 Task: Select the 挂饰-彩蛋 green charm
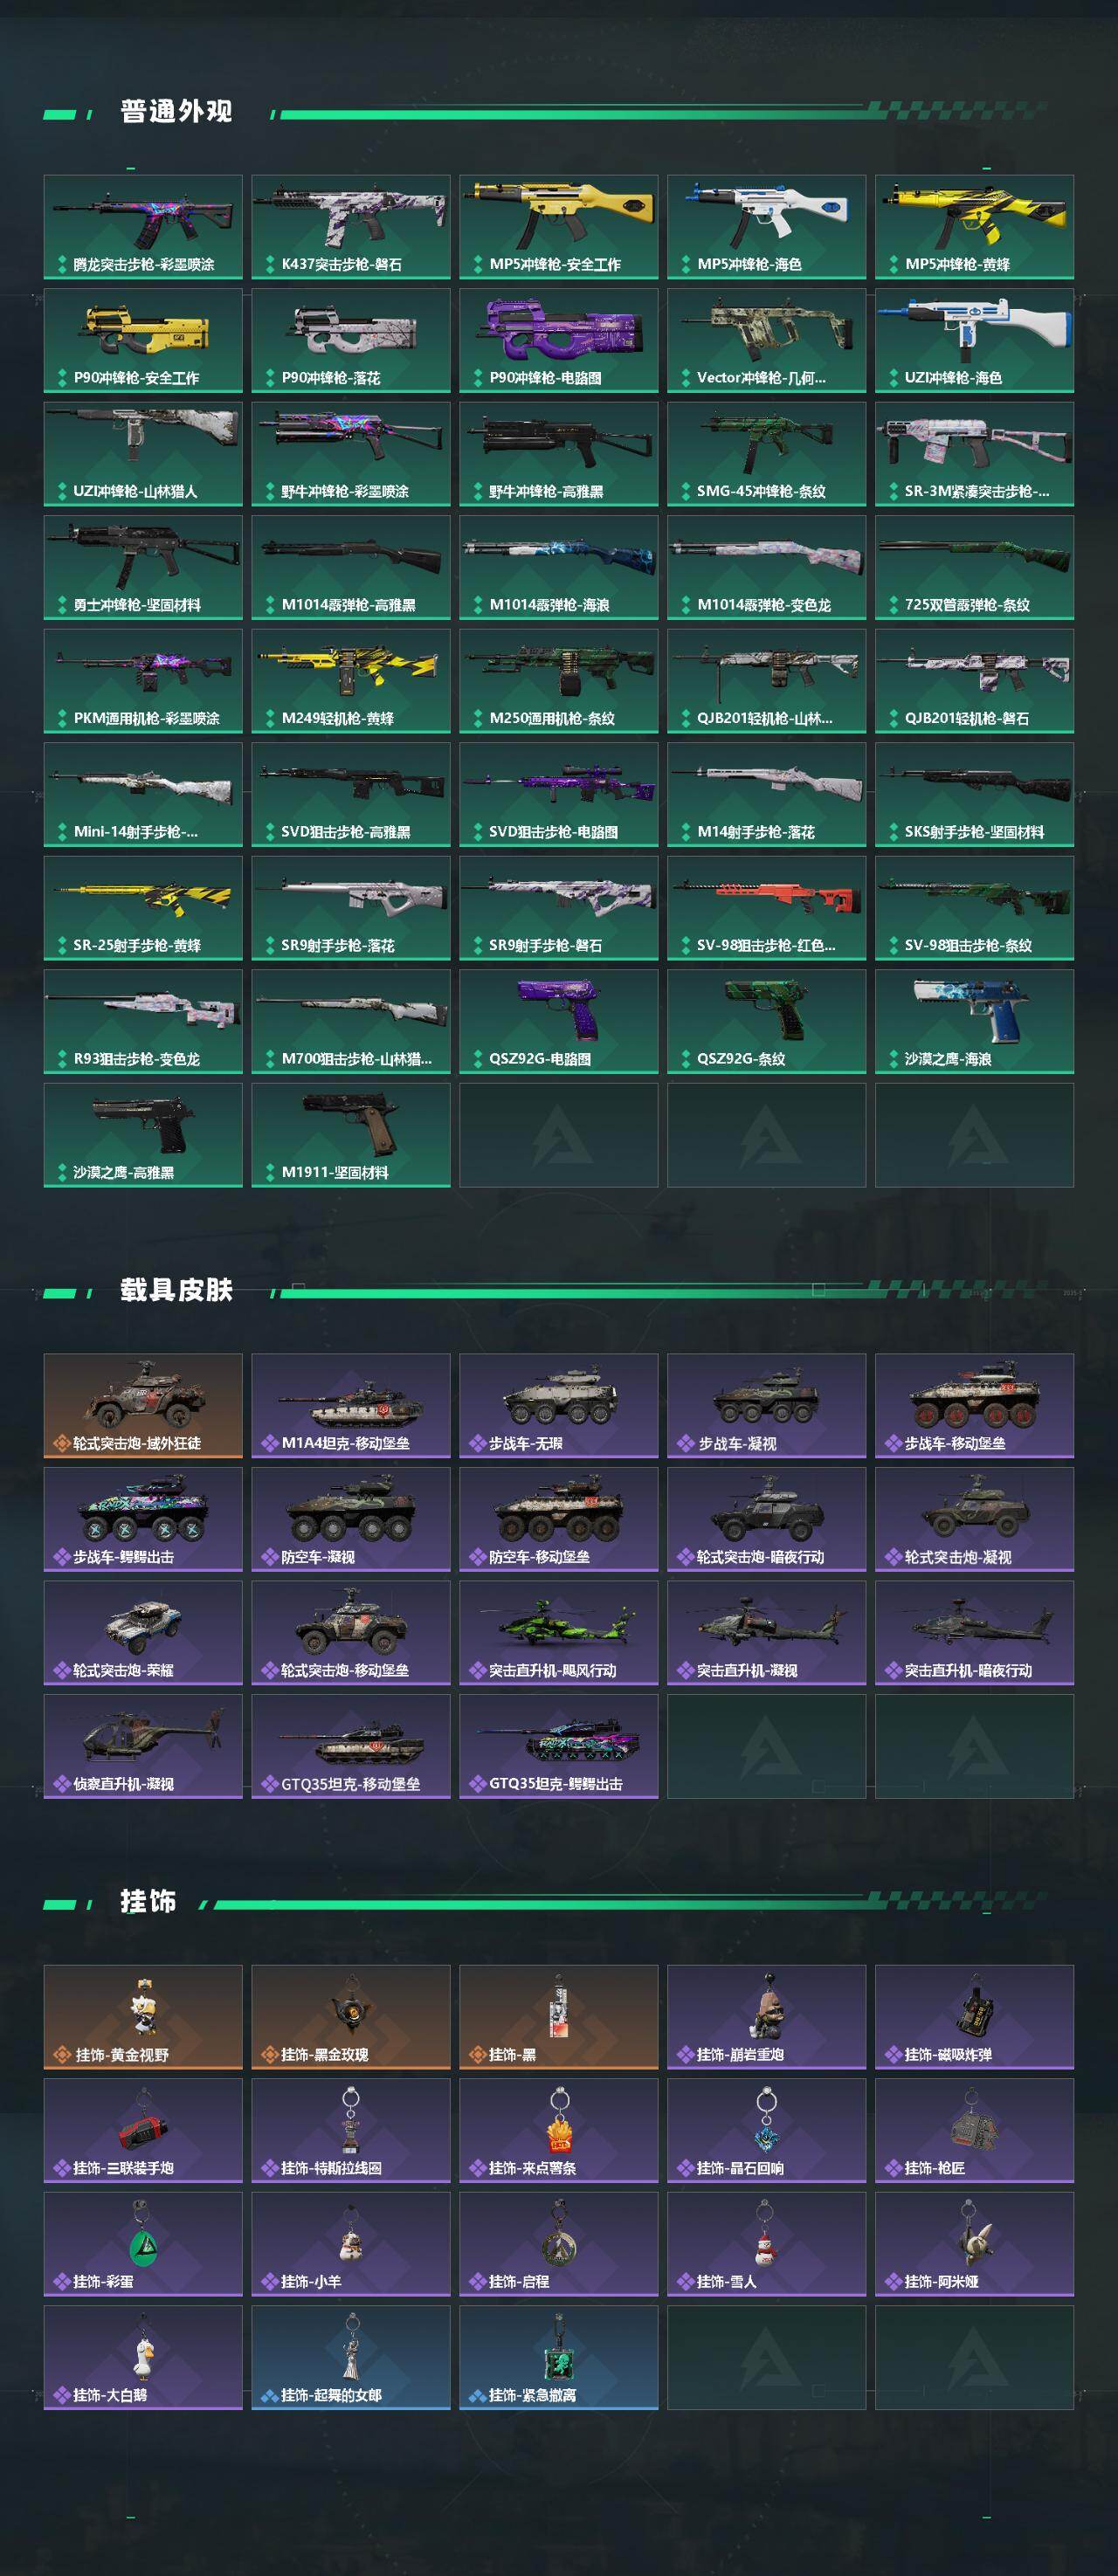tap(143, 2244)
